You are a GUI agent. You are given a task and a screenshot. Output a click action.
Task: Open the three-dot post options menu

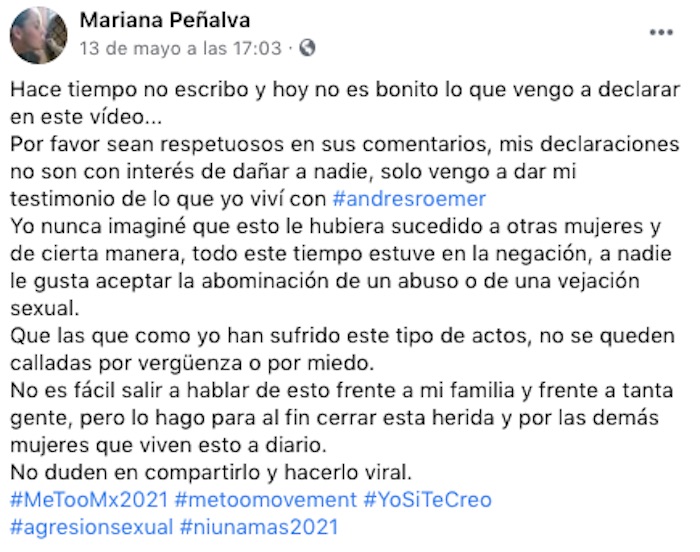661,32
